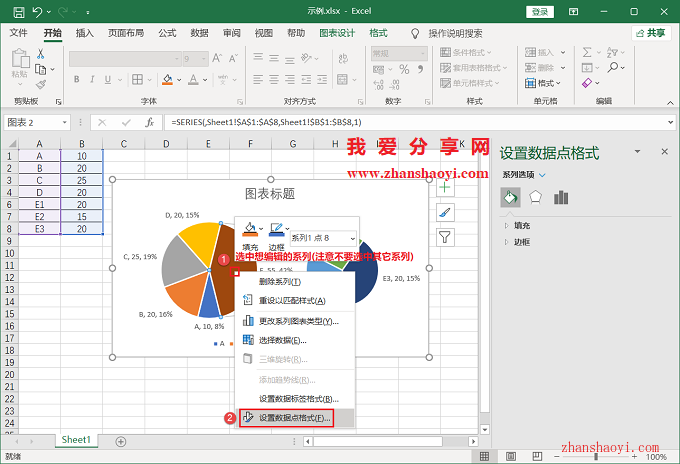Open the mini toolbar 填充 fill button
This screenshot has height=464, width=680.
coord(250,236)
